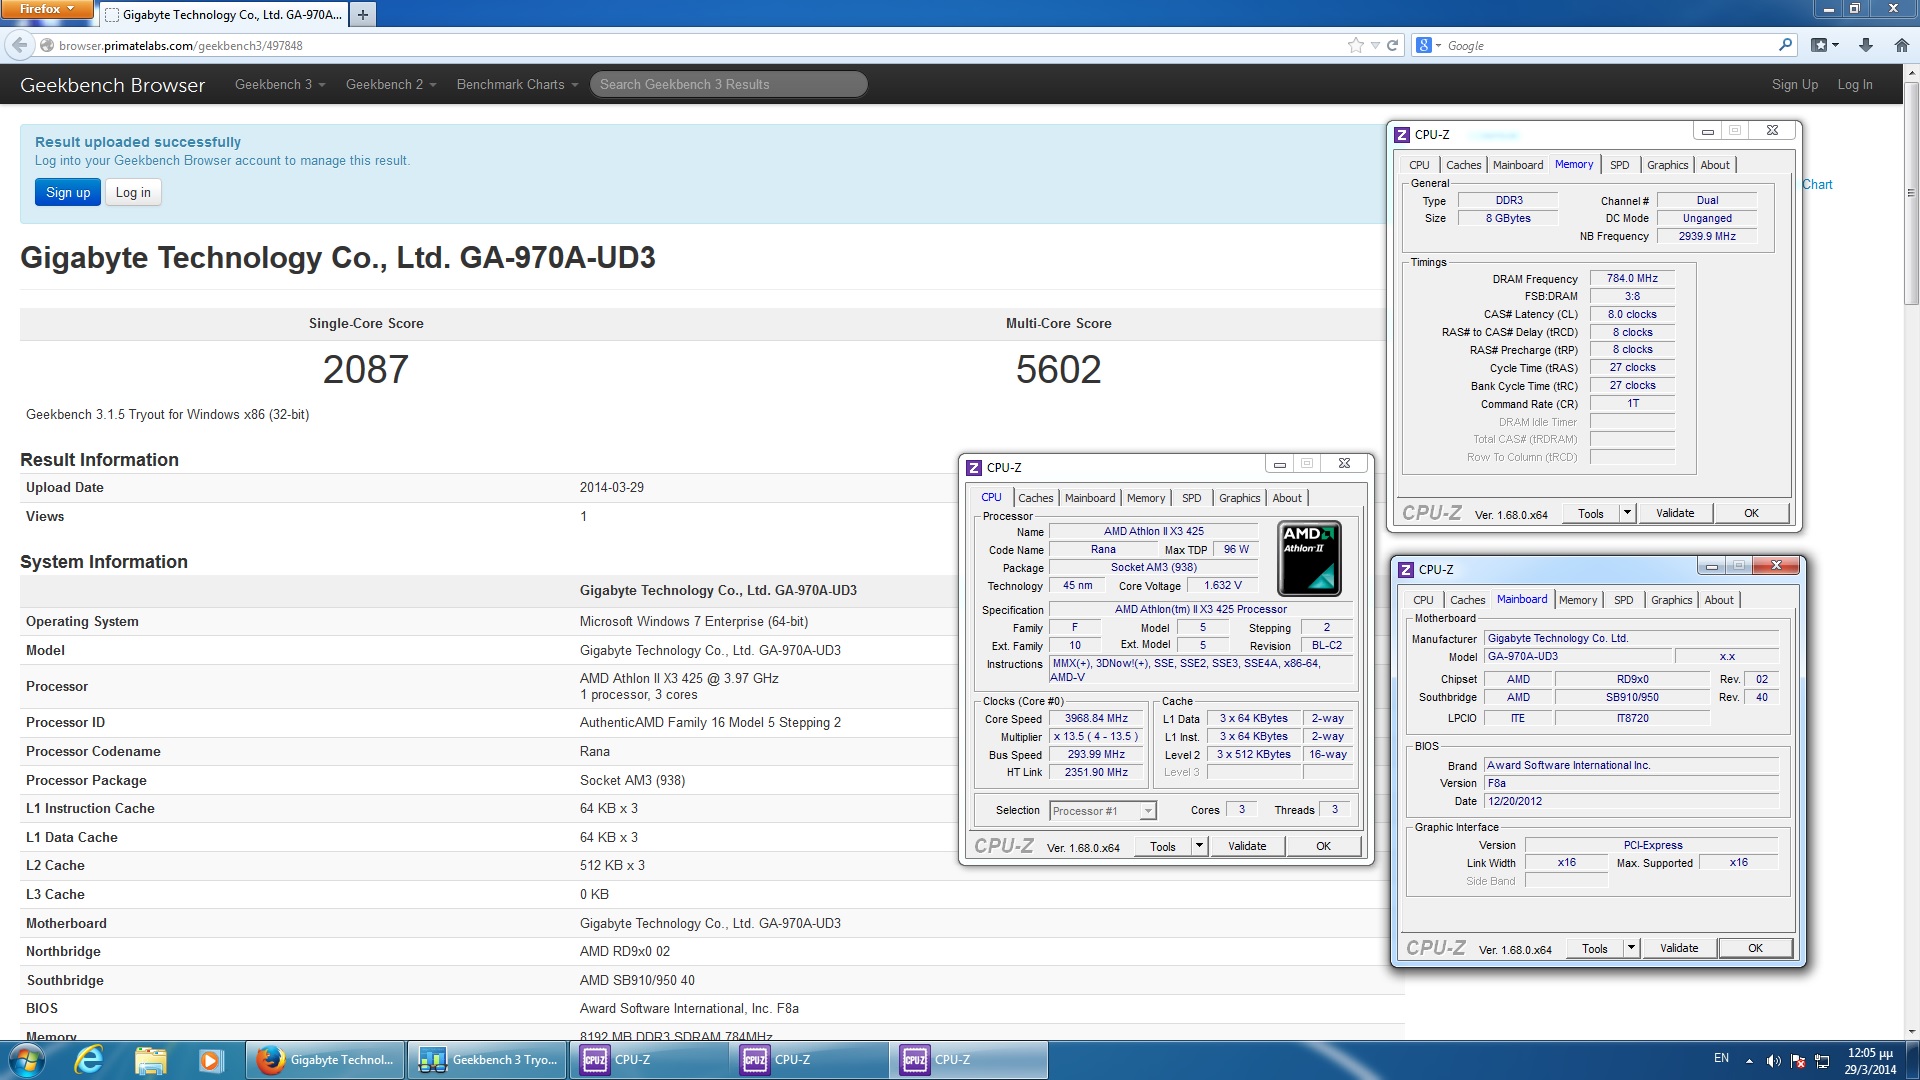Image resolution: width=1920 pixels, height=1080 pixels.
Task: Click the volume speaker tray icon
Action: (x=1773, y=1061)
